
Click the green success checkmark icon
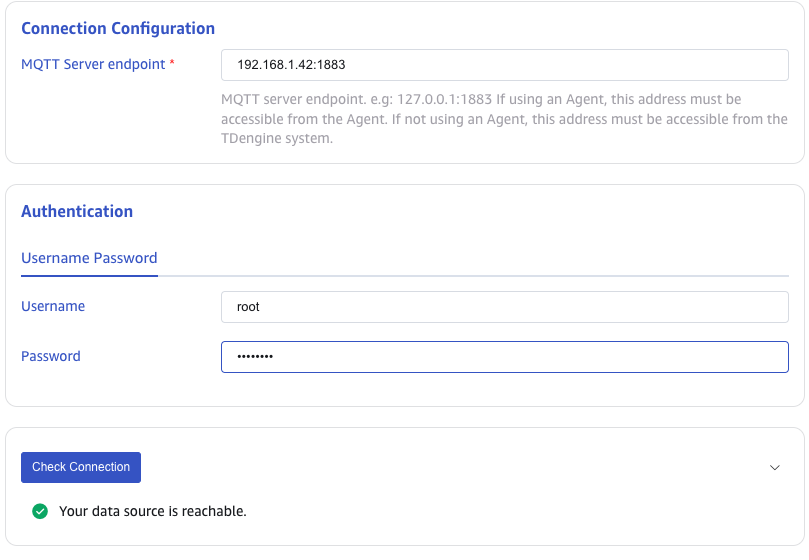40,511
